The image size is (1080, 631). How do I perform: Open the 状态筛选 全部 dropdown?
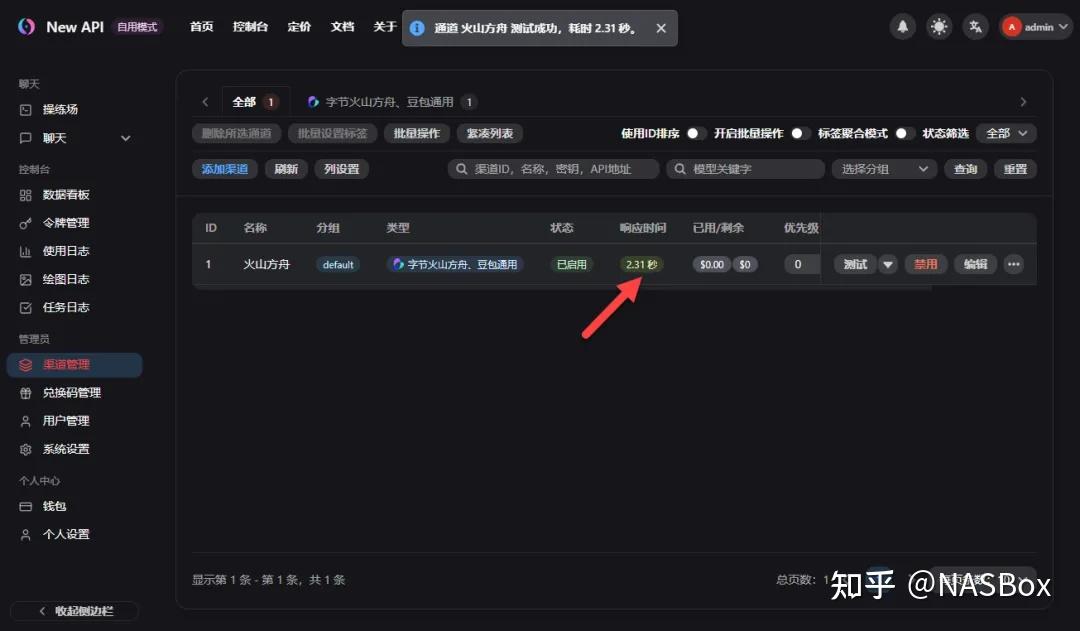1006,134
